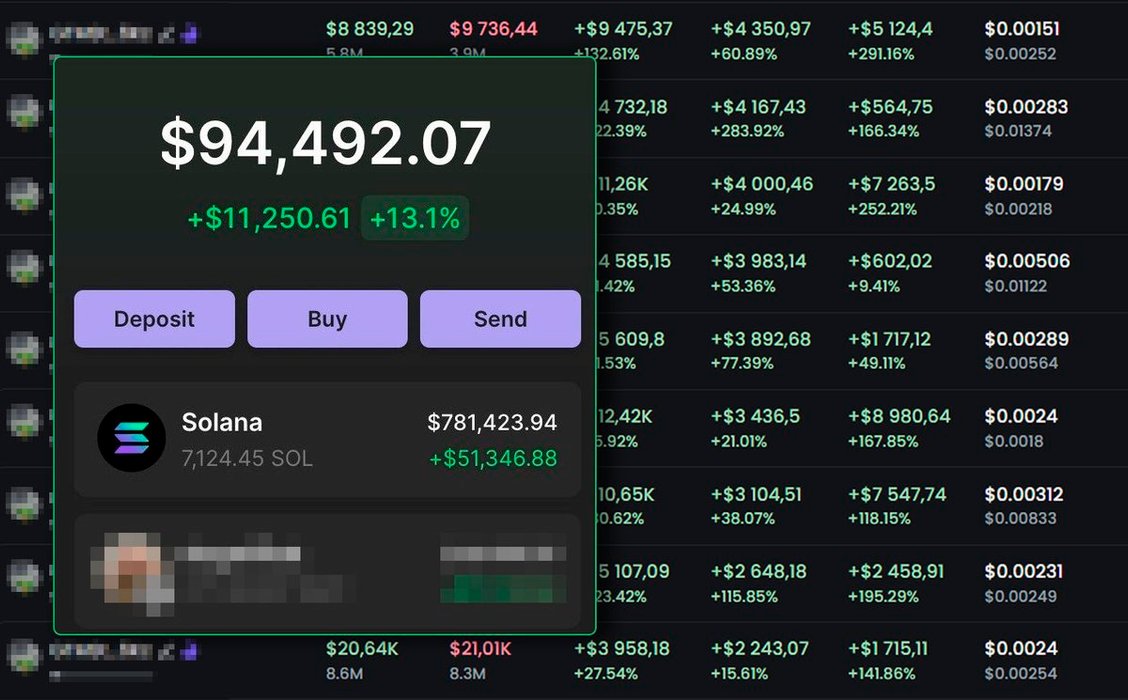The width and height of the screenshot is (1128, 700).
Task: Click the $94,492.07 total balance
Action: [x=326, y=143]
